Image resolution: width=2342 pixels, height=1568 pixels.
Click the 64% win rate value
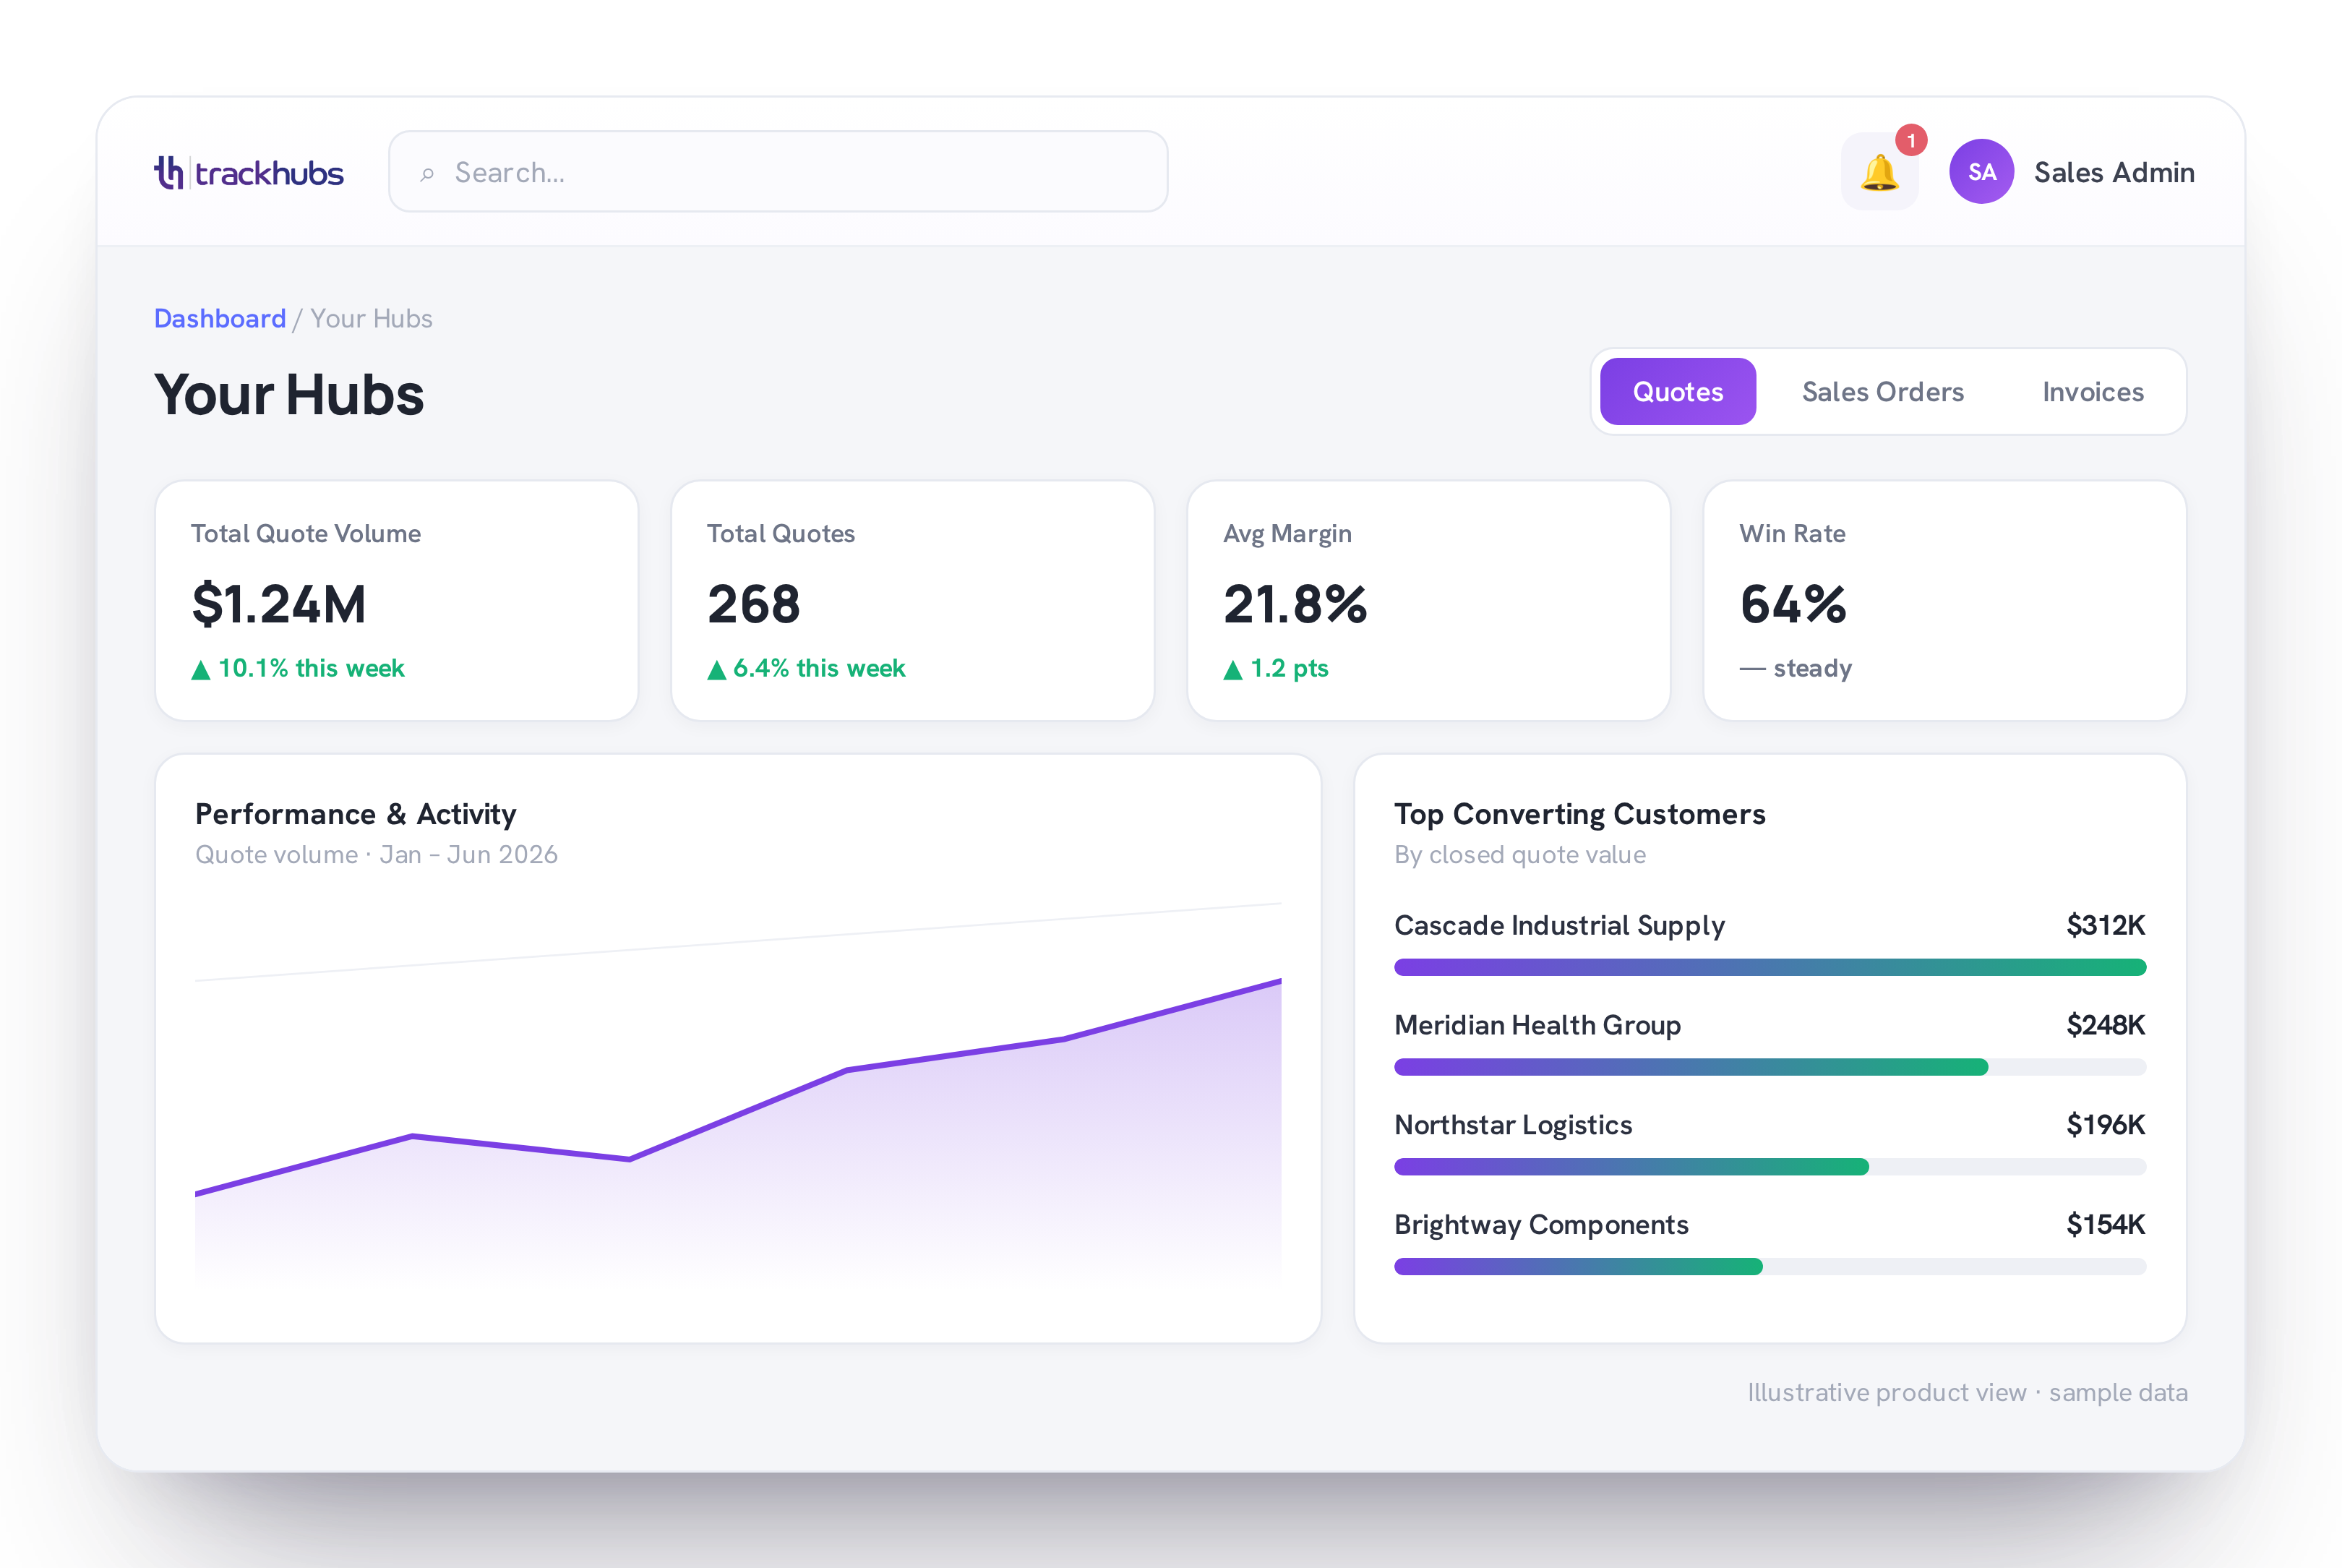(x=1793, y=604)
